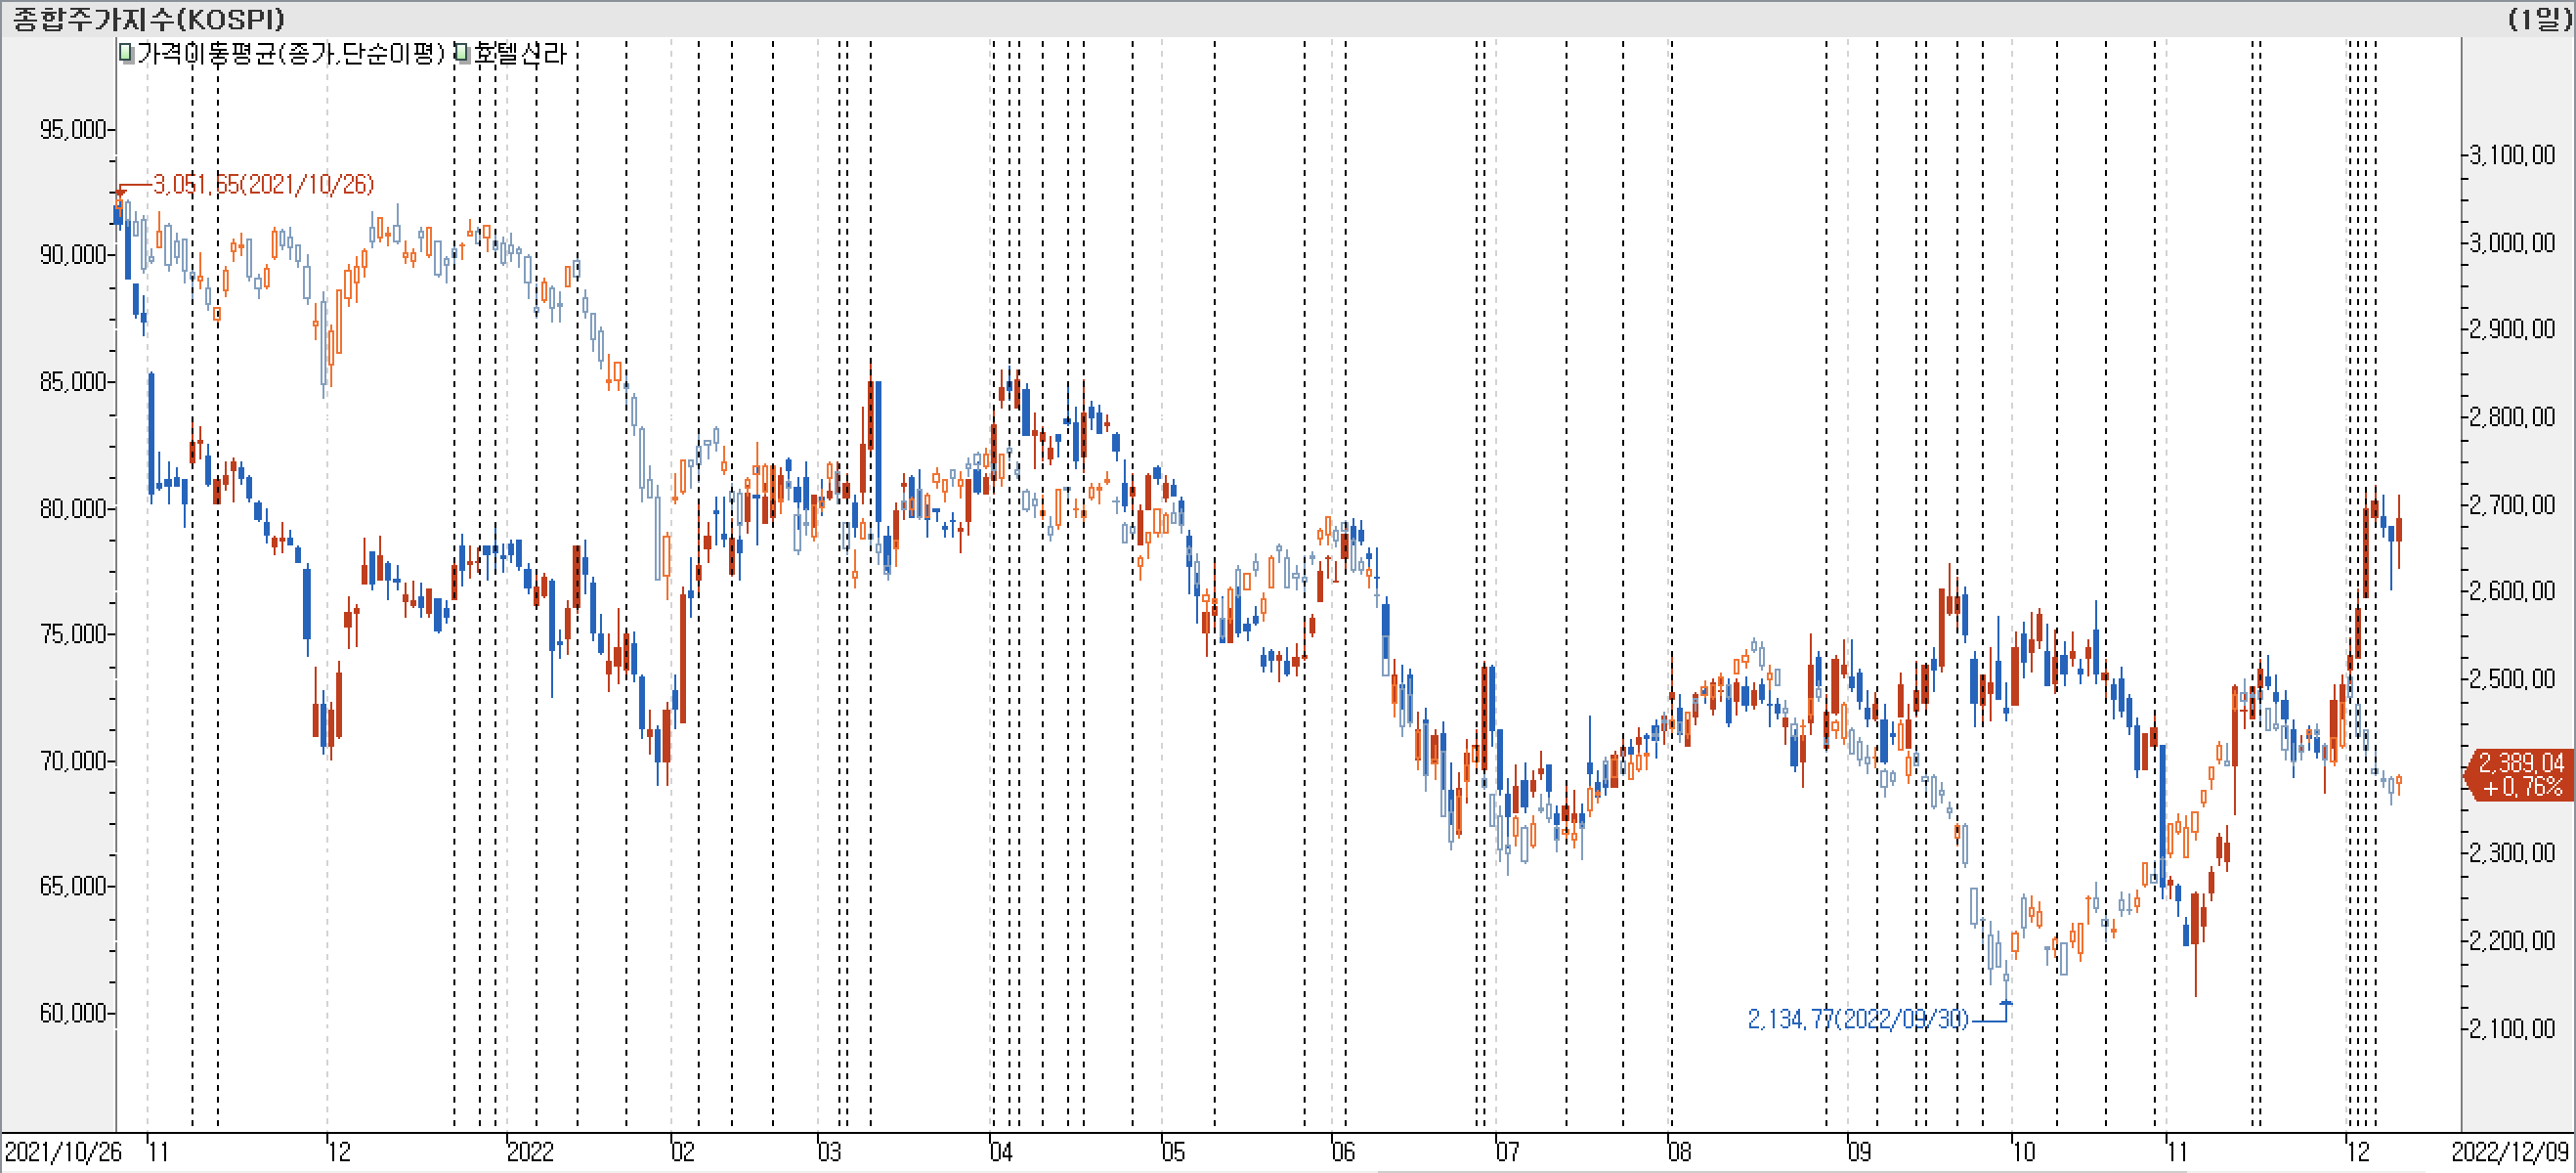The image size is (2576, 1173).
Task: Click the 종합주가지수(KOSPI) chart title
Action: pos(148,18)
